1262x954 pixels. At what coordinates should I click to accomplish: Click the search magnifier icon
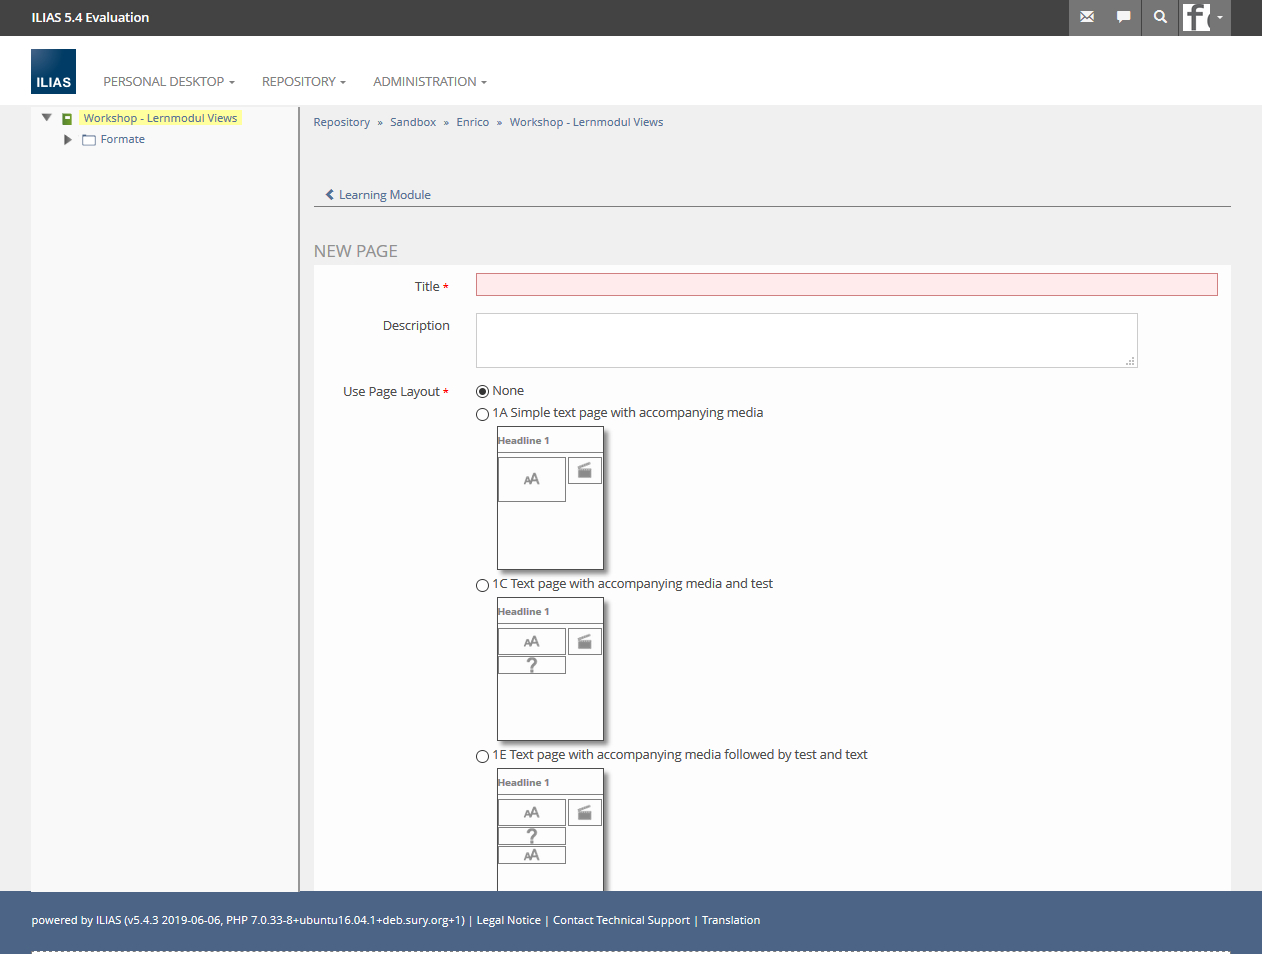click(1160, 17)
